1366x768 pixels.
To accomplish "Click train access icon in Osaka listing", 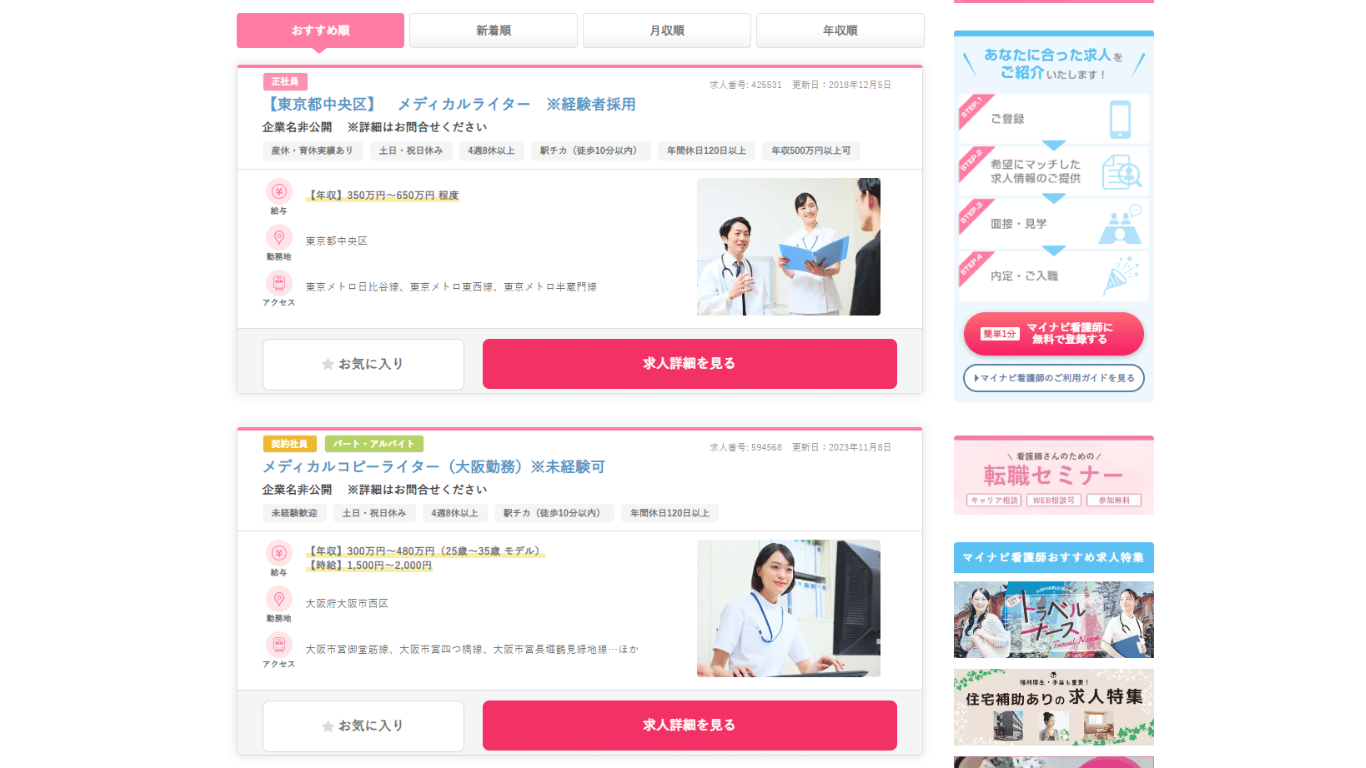I will click(x=279, y=645).
